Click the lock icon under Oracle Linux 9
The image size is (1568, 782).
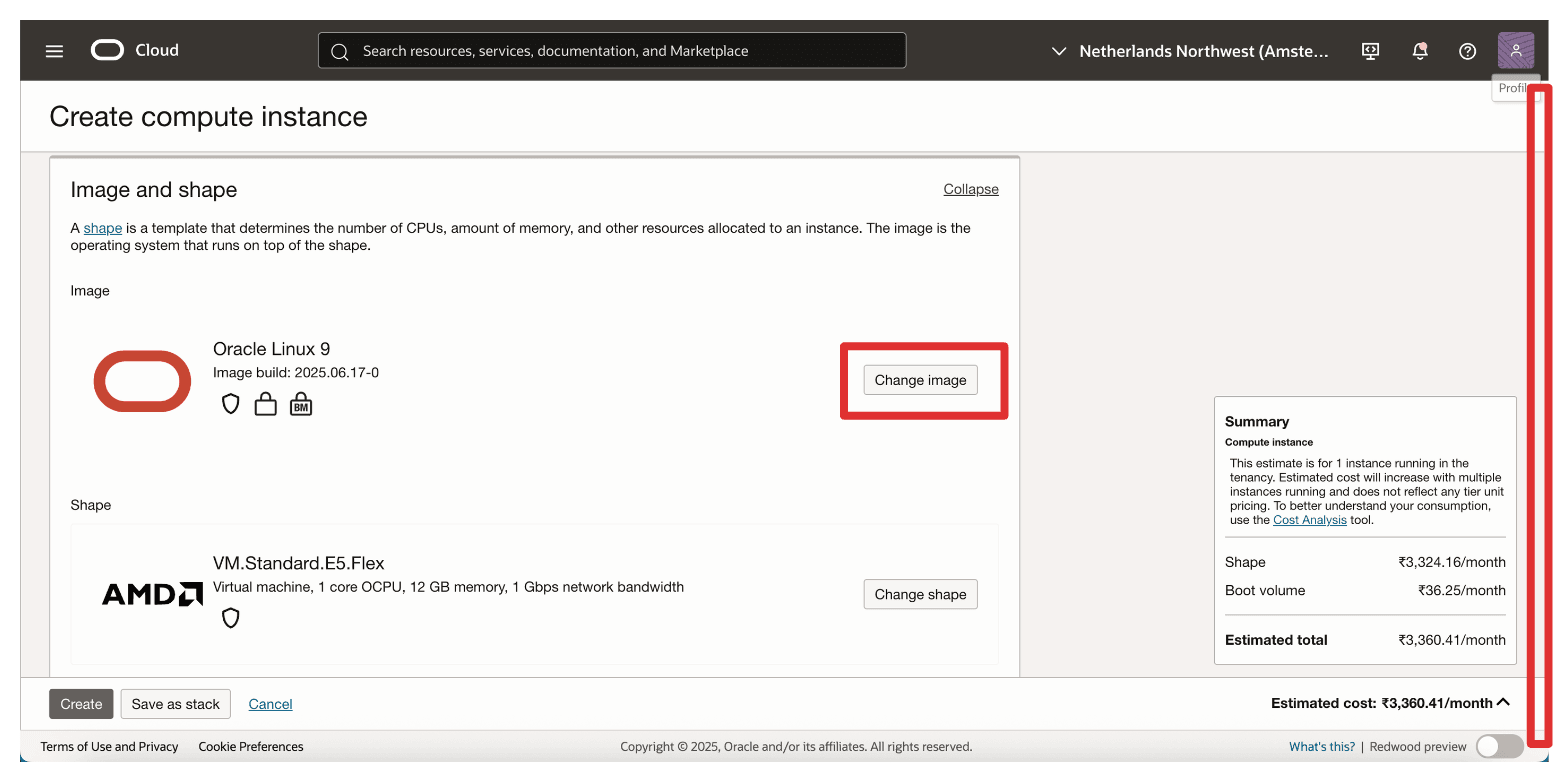265,404
